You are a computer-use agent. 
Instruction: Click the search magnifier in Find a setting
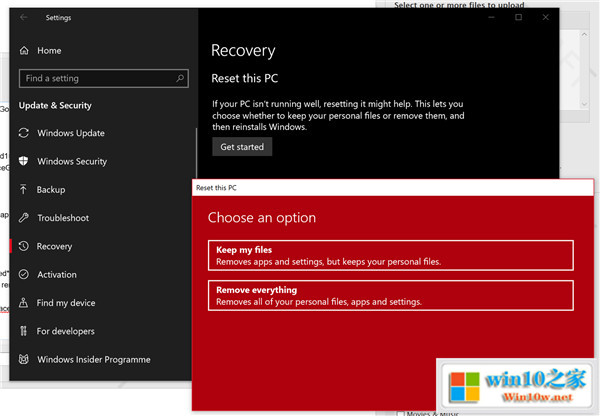click(180, 78)
